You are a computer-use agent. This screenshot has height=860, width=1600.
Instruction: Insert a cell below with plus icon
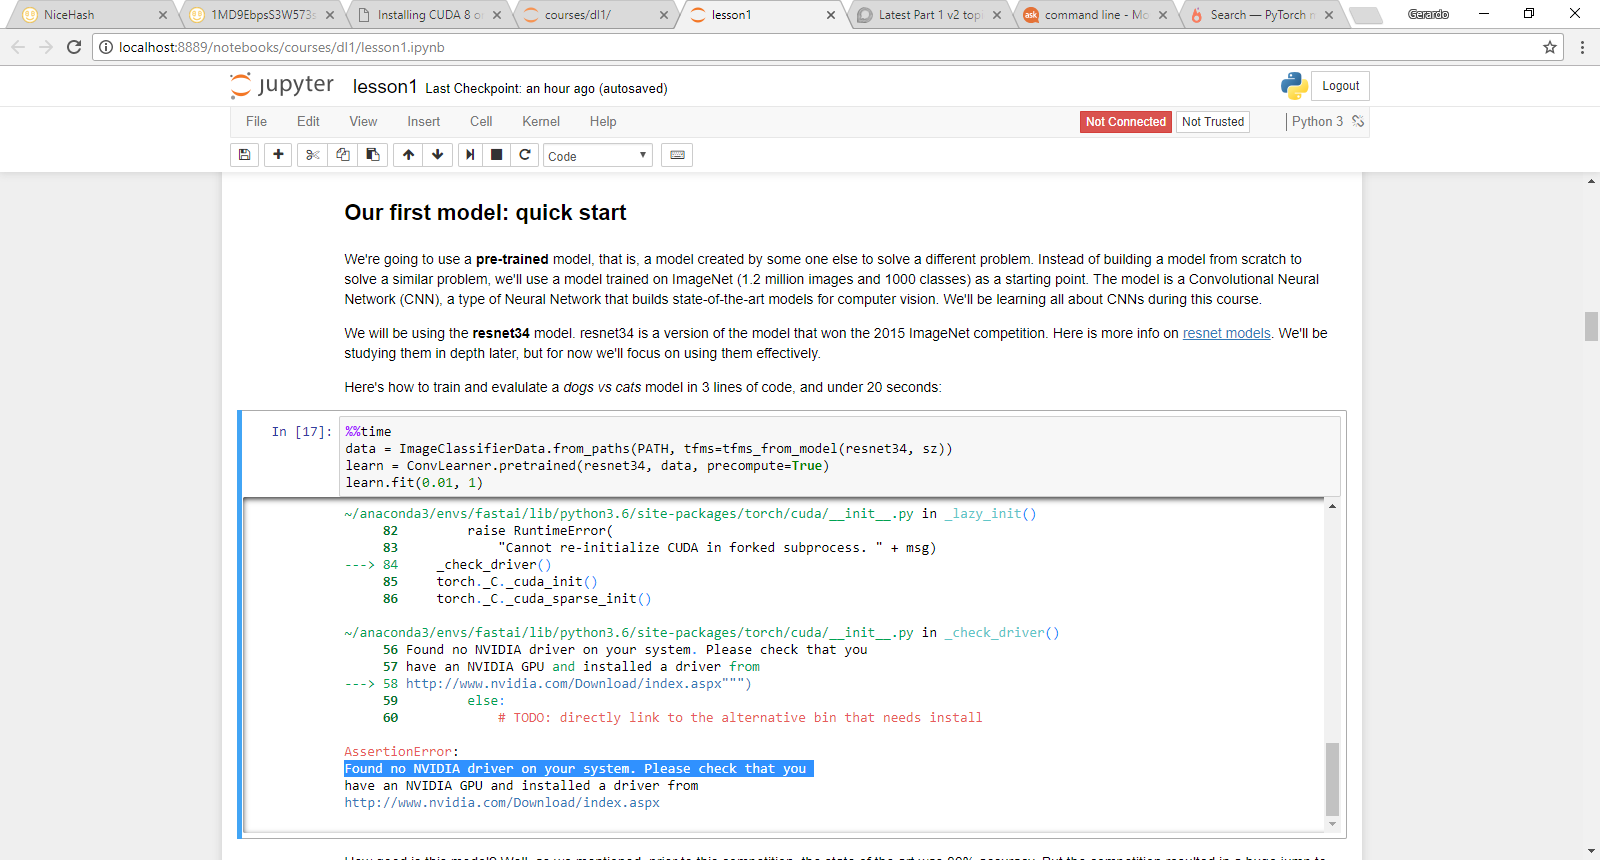click(278, 155)
